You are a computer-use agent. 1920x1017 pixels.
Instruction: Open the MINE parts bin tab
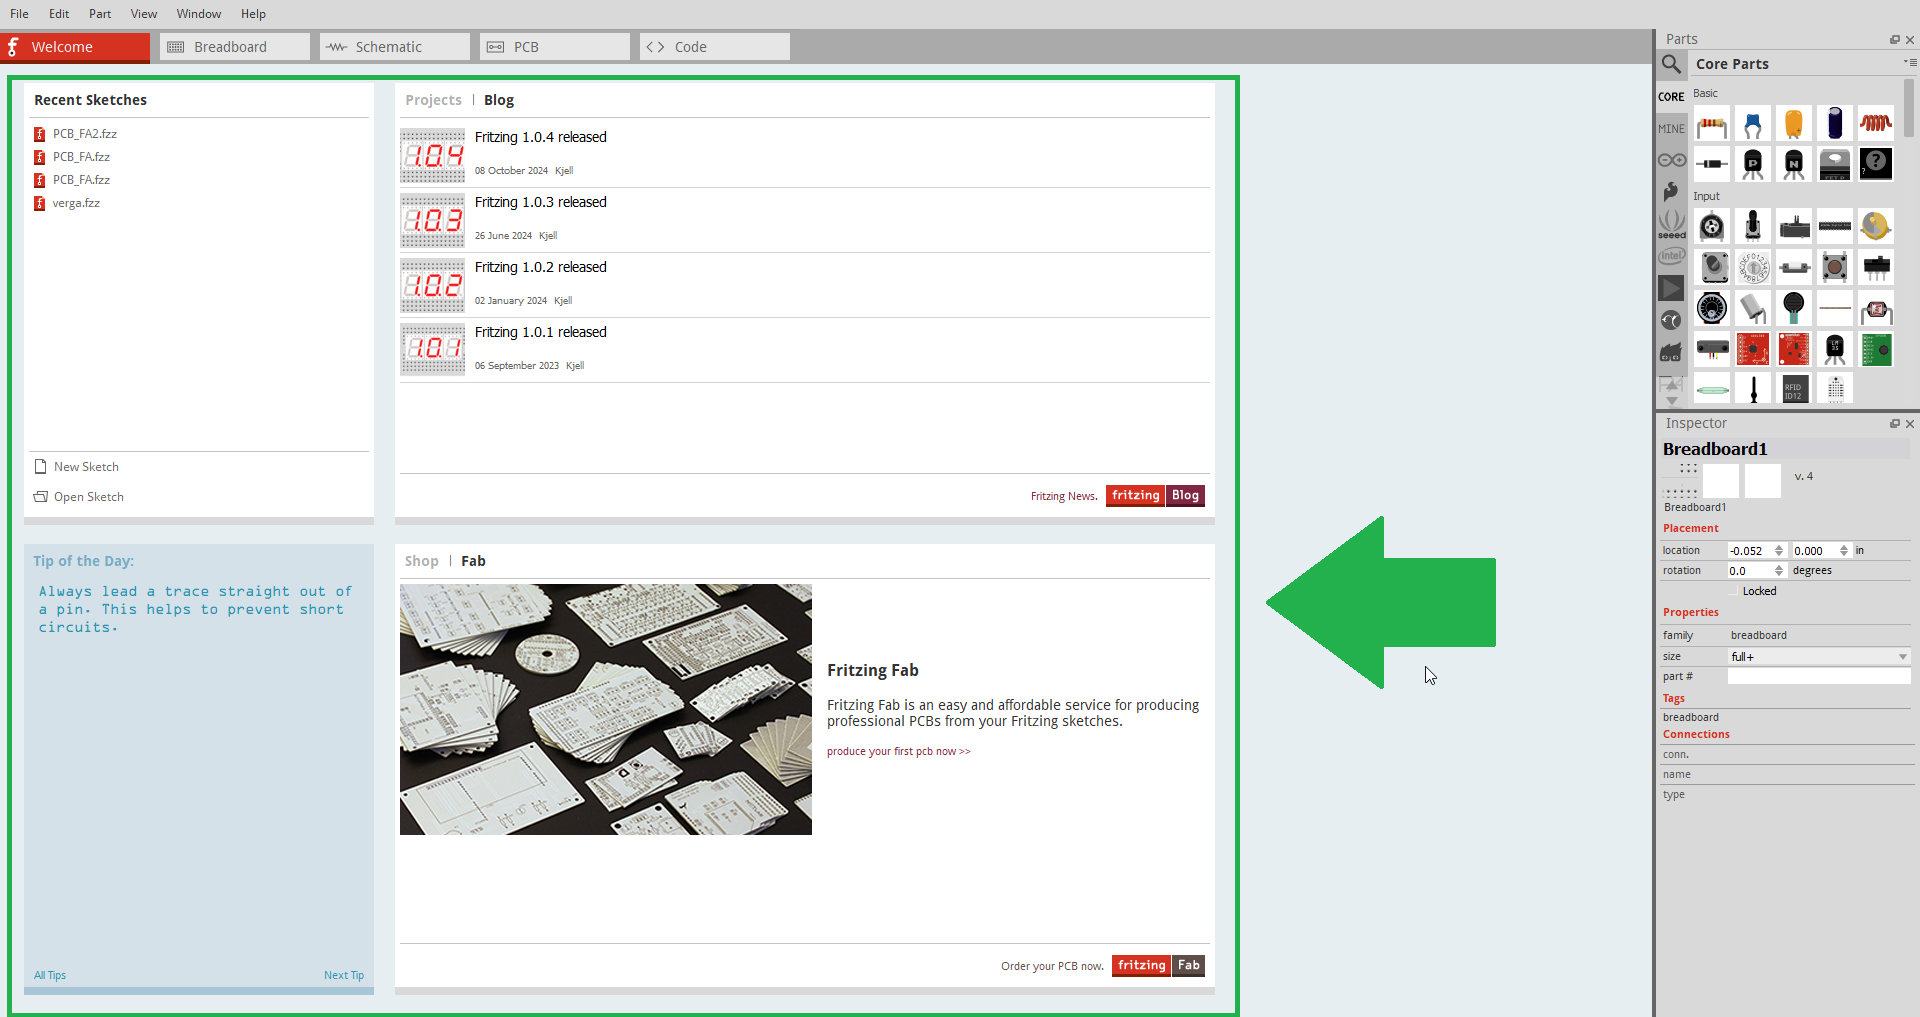point(1671,129)
